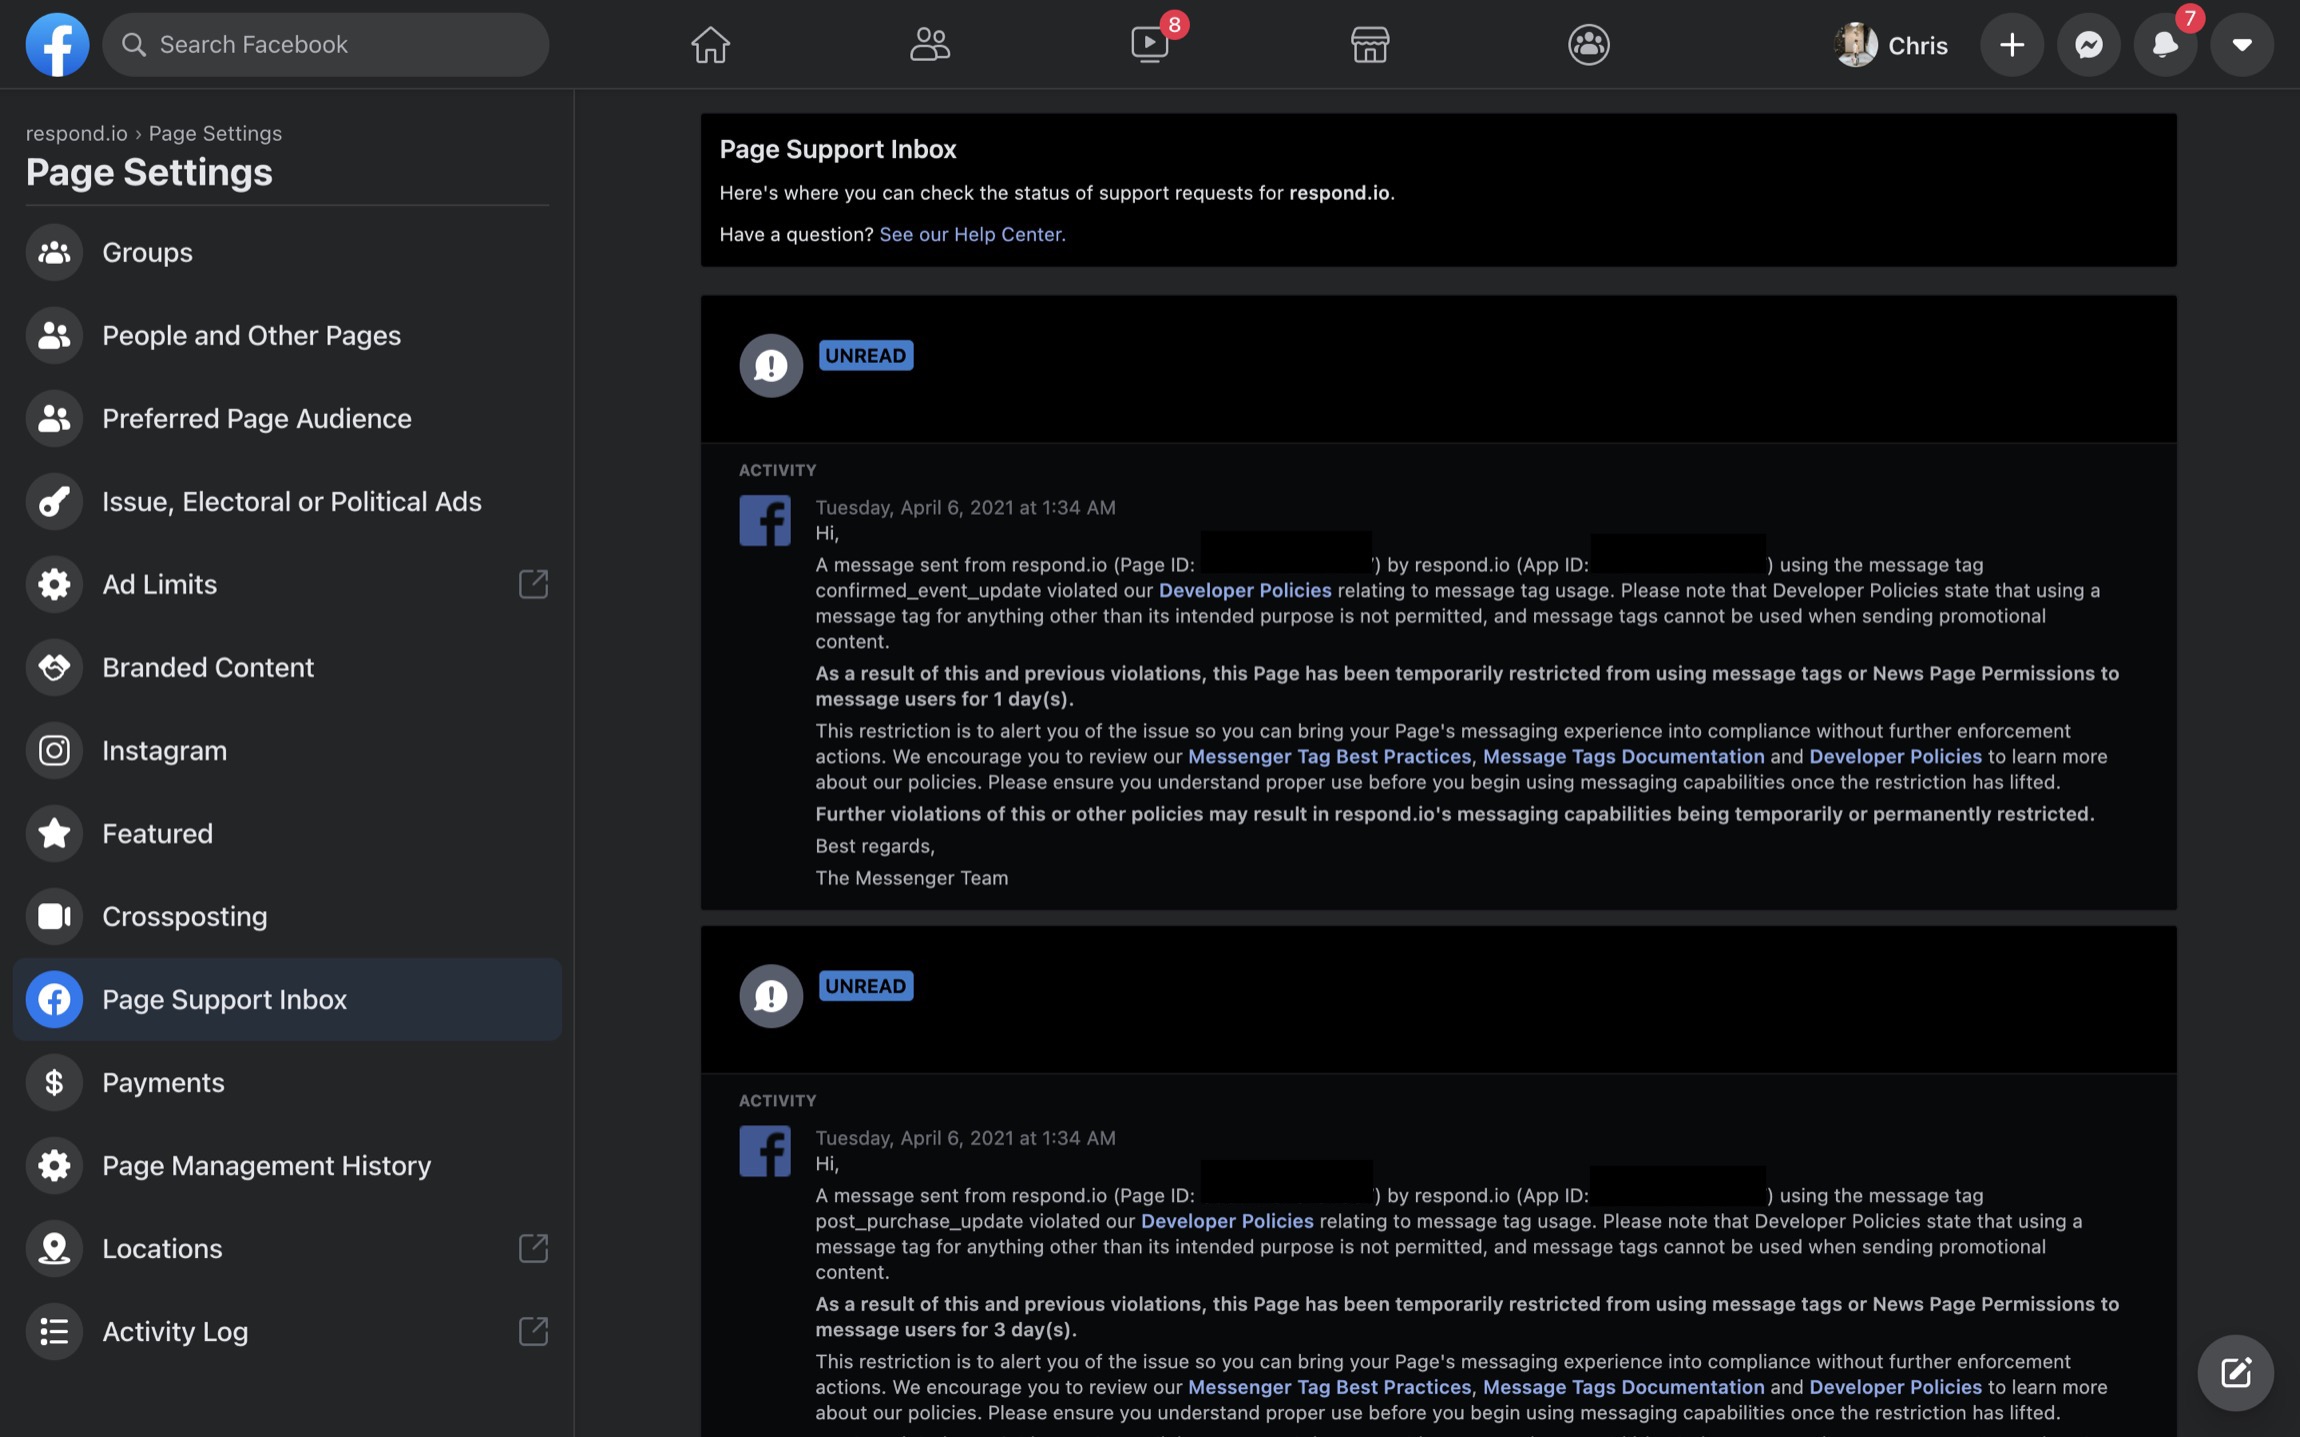Open the Marketplace icon

coord(1369,44)
